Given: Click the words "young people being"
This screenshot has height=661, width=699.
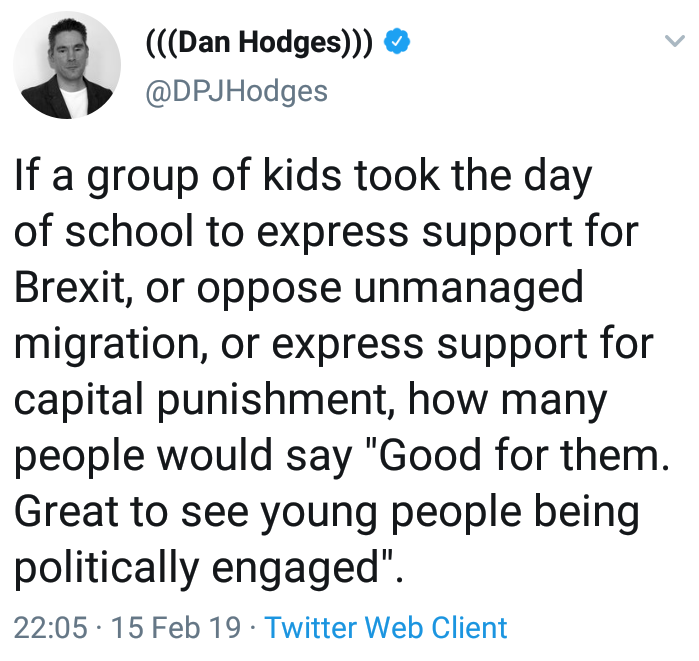Looking at the screenshot, I should (450, 513).
